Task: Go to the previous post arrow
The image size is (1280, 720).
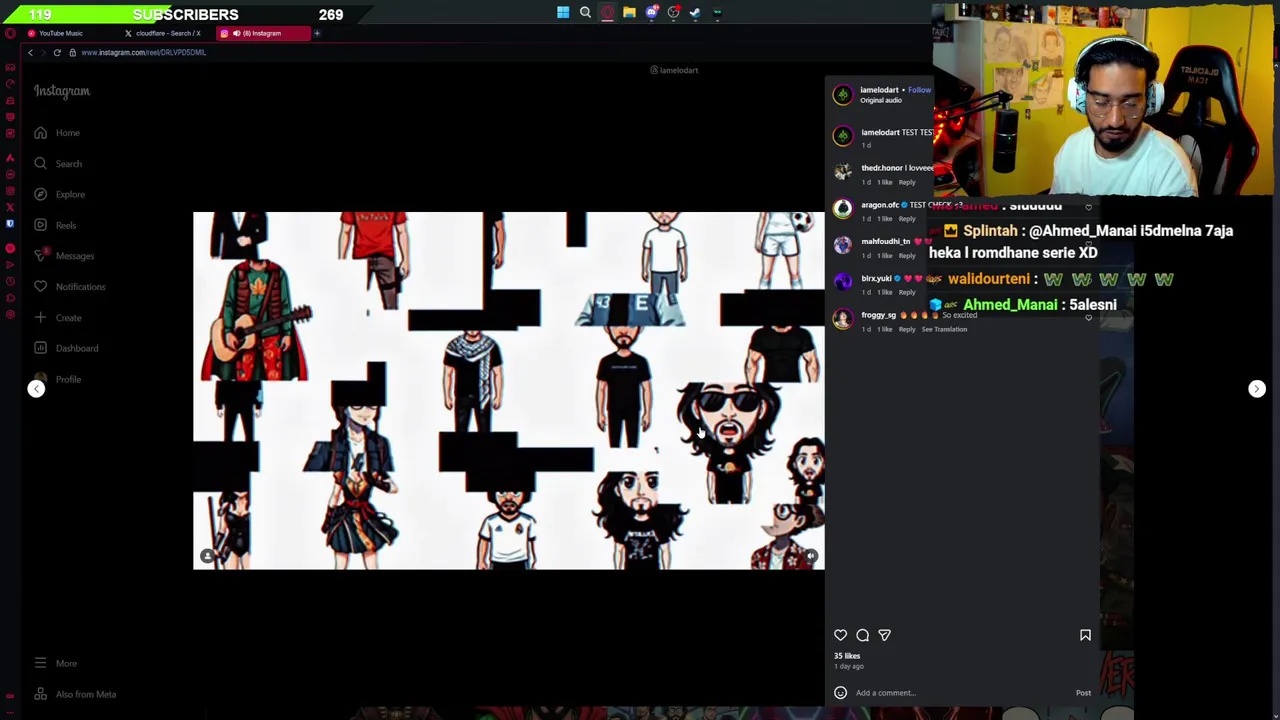Action: (36, 389)
